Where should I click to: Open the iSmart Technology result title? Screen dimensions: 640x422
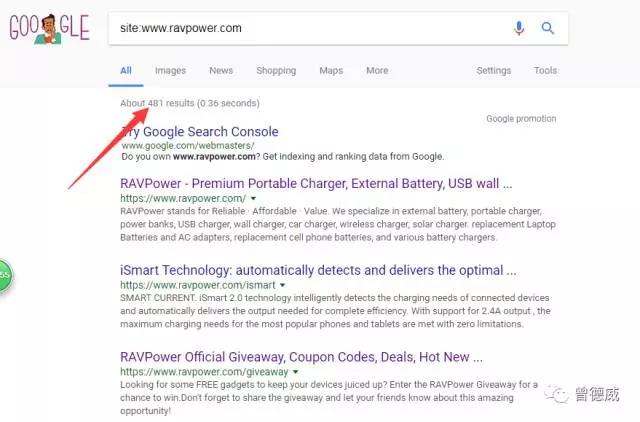click(x=318, y=270)
